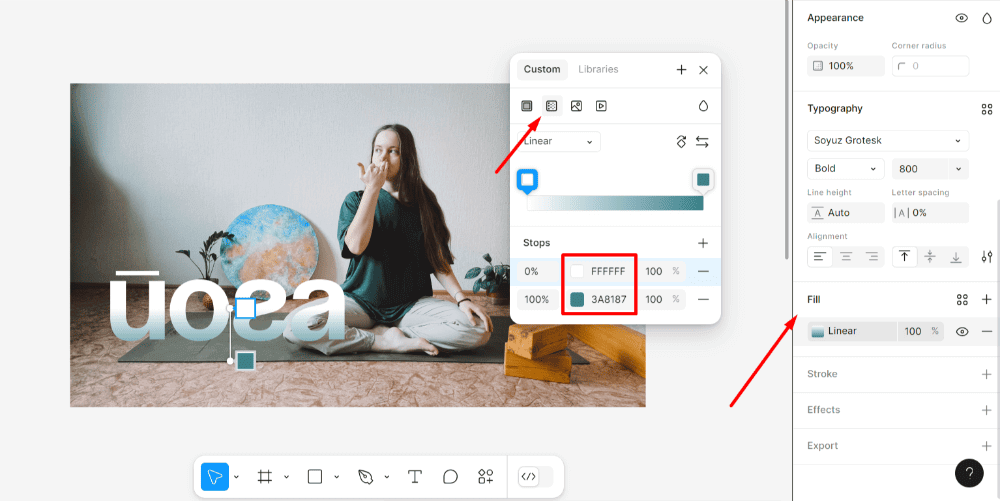Viewport: 1000px width, 501px height.
Task: Open Frame tool options chevron
Action: [x=286, y=477]
